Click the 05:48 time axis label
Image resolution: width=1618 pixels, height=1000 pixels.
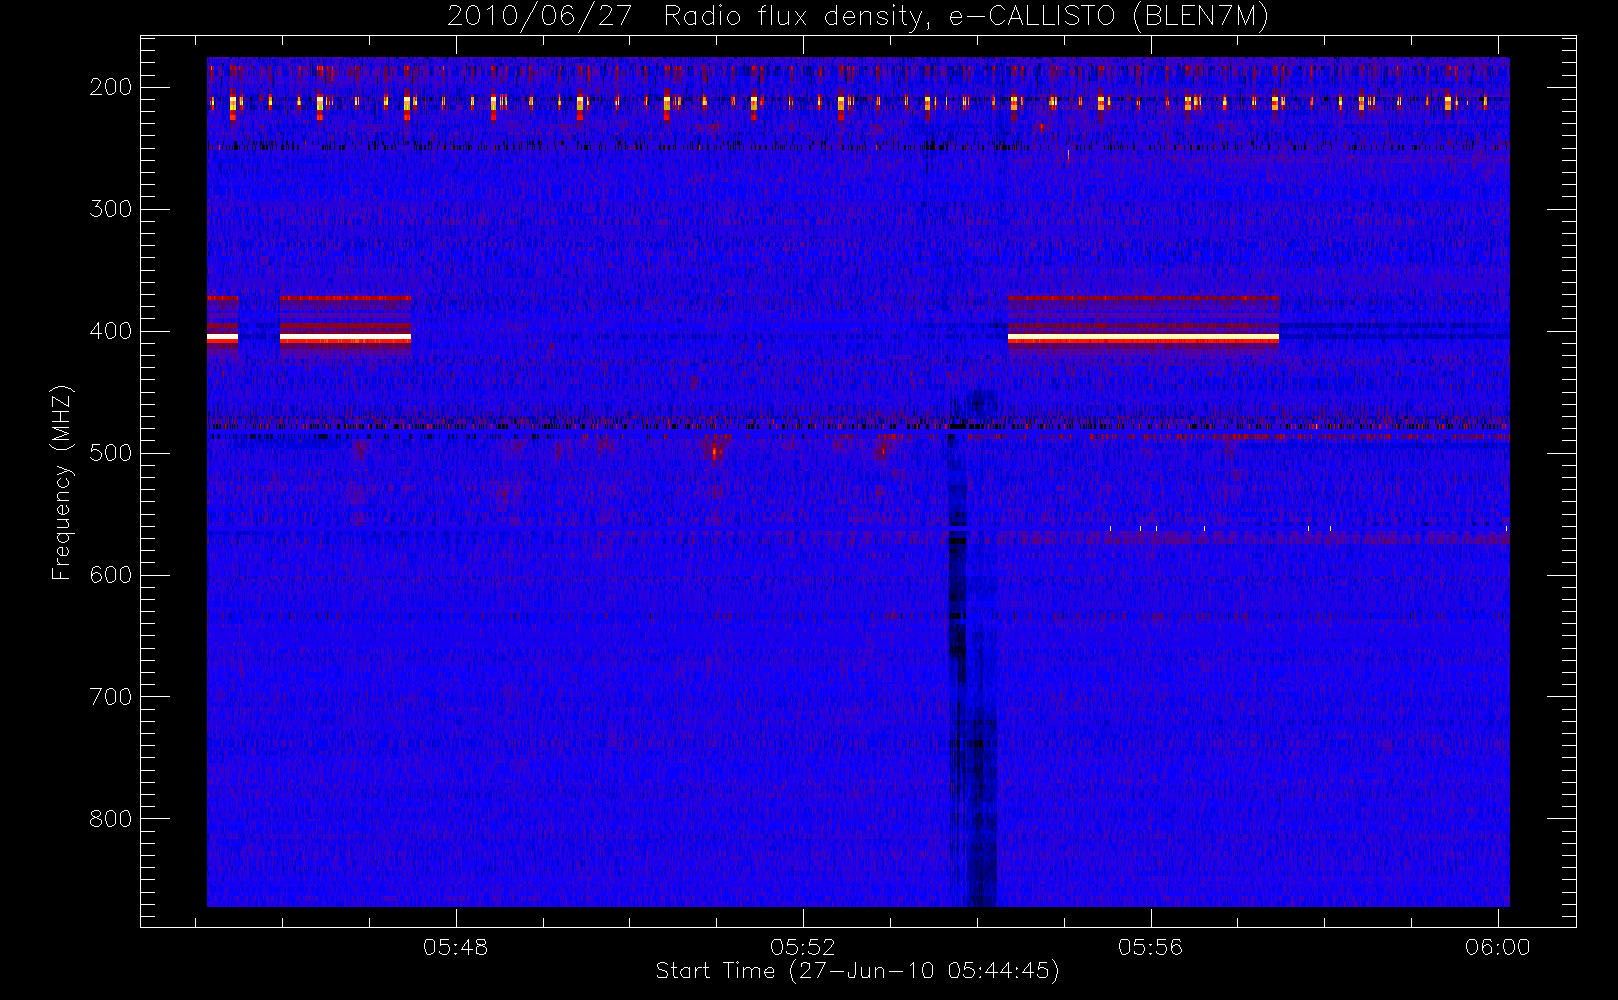pyautogui.click(x=456, y=947)
